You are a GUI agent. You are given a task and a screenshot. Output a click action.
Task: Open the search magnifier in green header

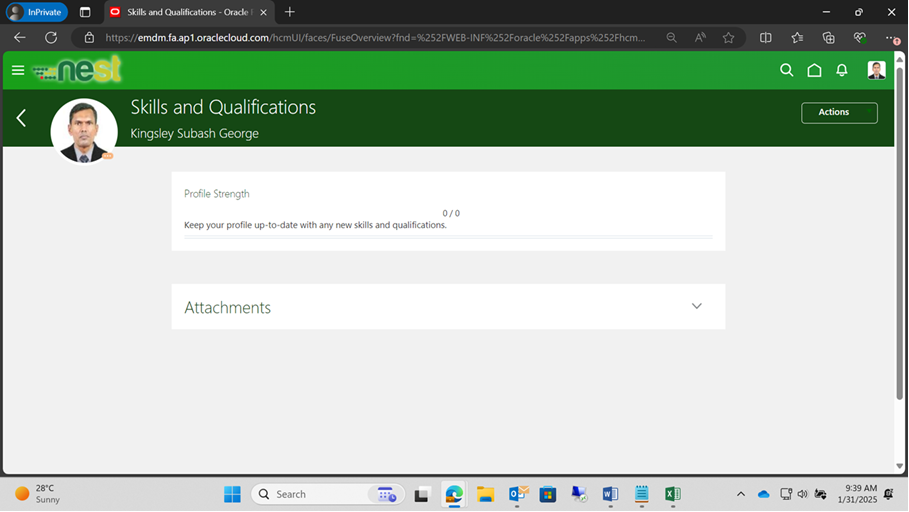click(x=786, y=70)
